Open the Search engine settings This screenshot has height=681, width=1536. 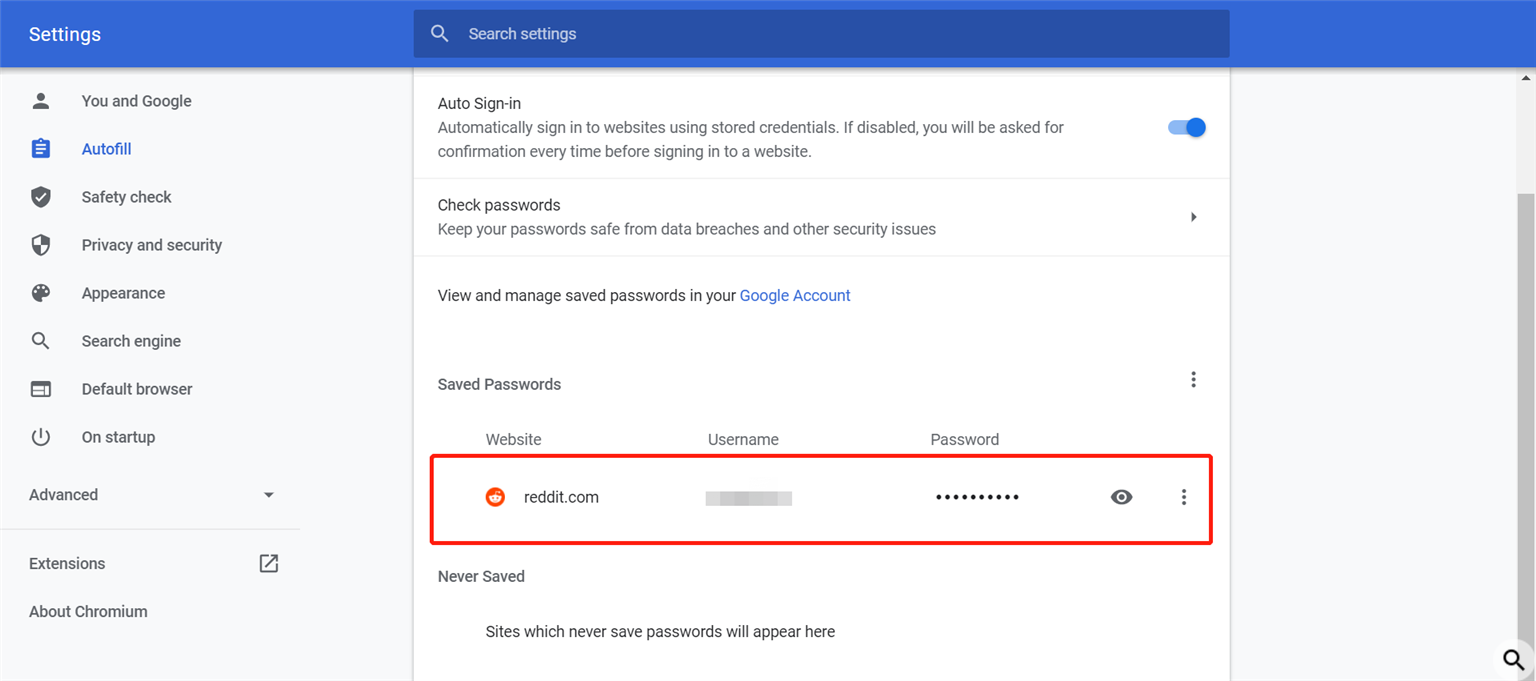click(x=131, y=341)
